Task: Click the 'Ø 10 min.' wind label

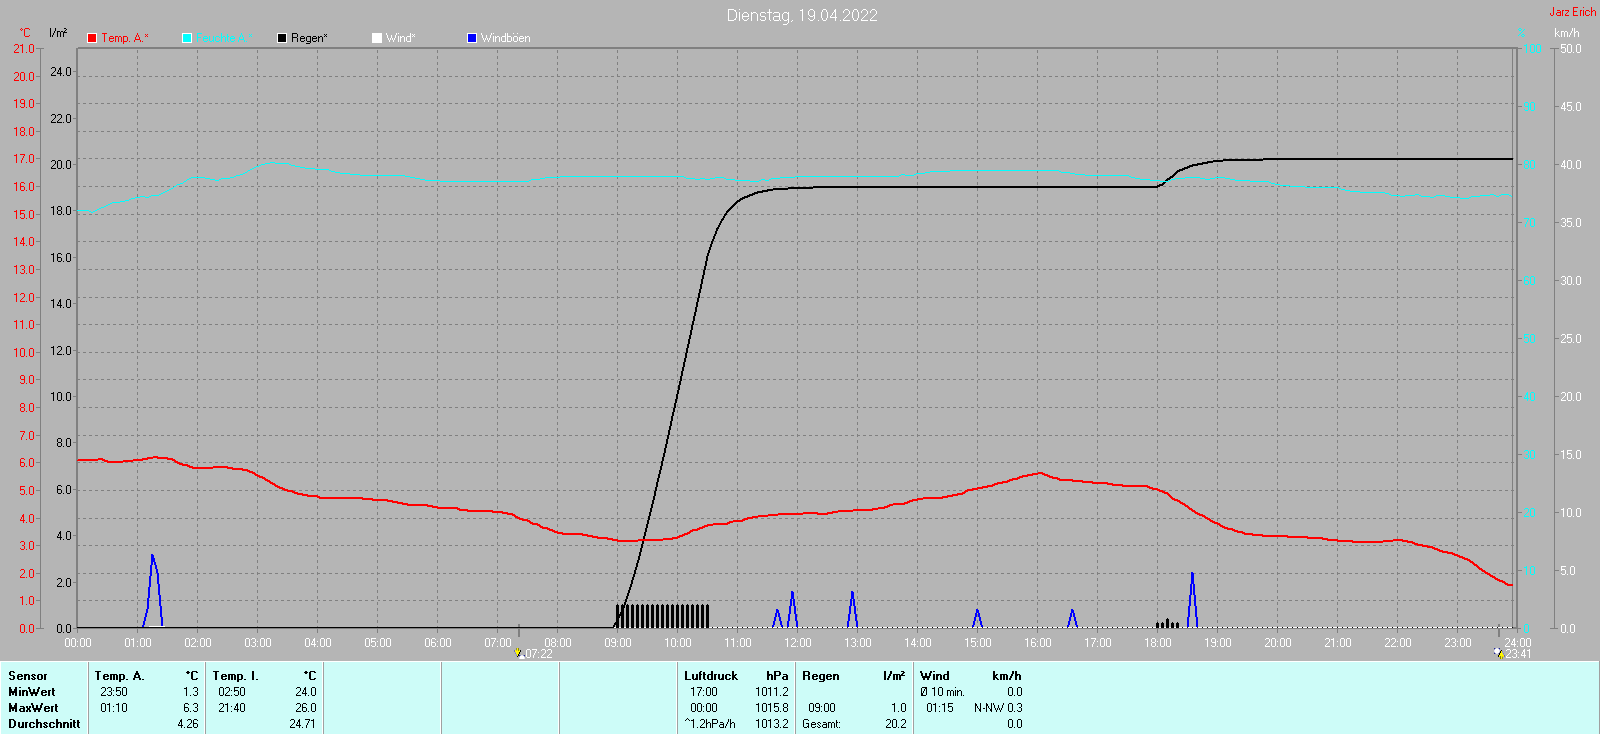Action: coord(942,692)
